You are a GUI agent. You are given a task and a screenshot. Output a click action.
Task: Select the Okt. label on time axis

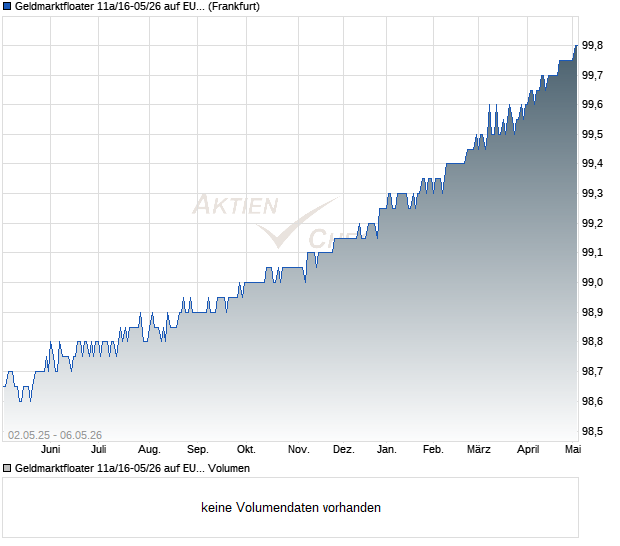[246, 450]
